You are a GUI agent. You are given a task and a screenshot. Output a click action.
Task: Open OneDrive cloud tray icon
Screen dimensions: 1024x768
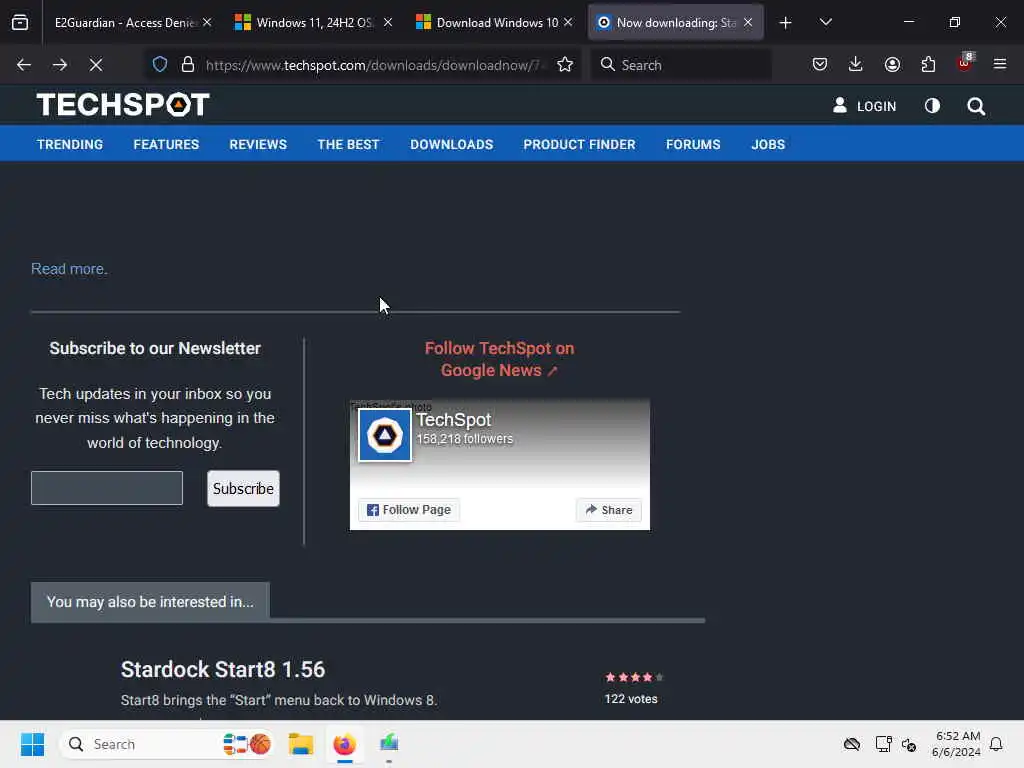coord(852,744)
